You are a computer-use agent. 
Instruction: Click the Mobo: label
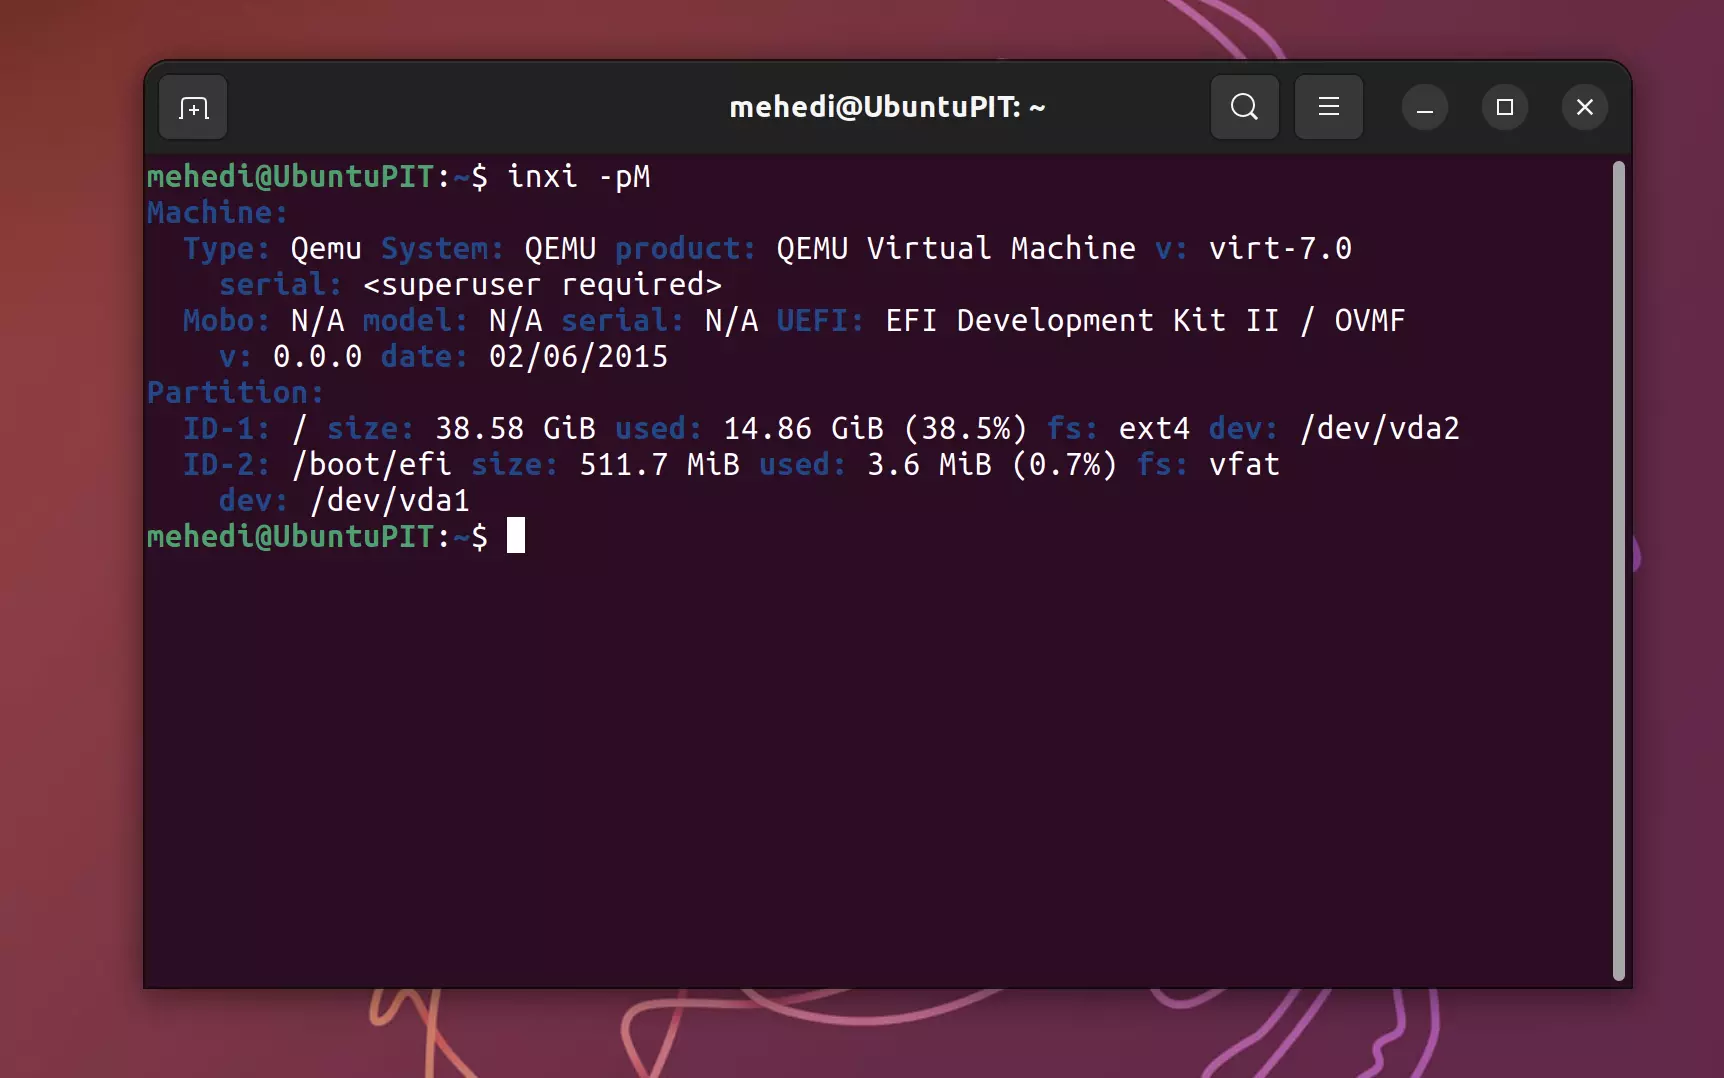pos(226,321)
